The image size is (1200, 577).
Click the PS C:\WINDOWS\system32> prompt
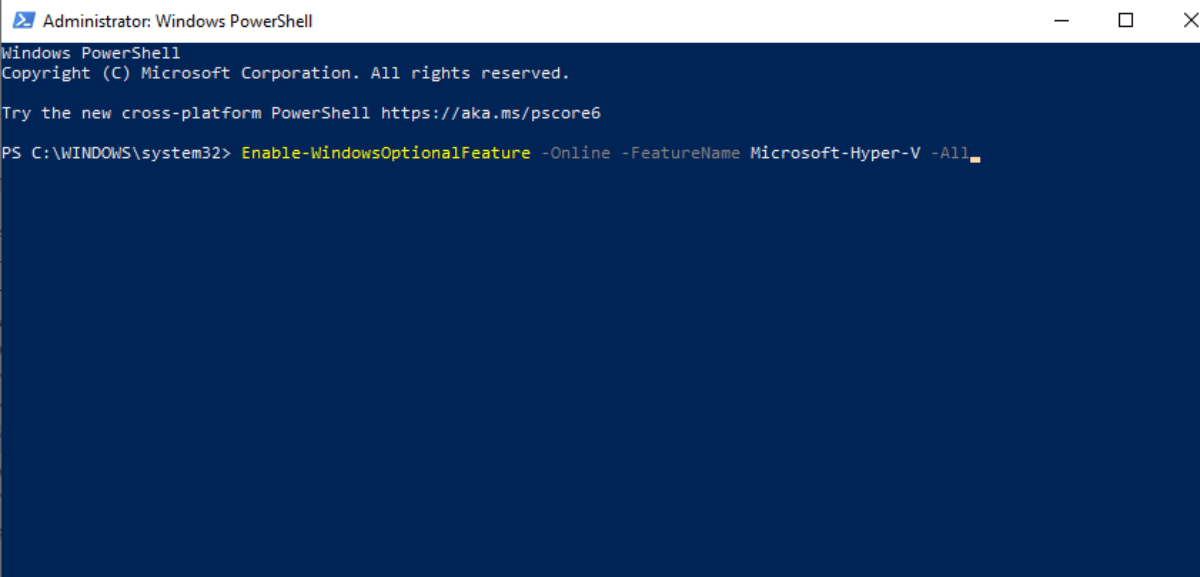[116, 153]
